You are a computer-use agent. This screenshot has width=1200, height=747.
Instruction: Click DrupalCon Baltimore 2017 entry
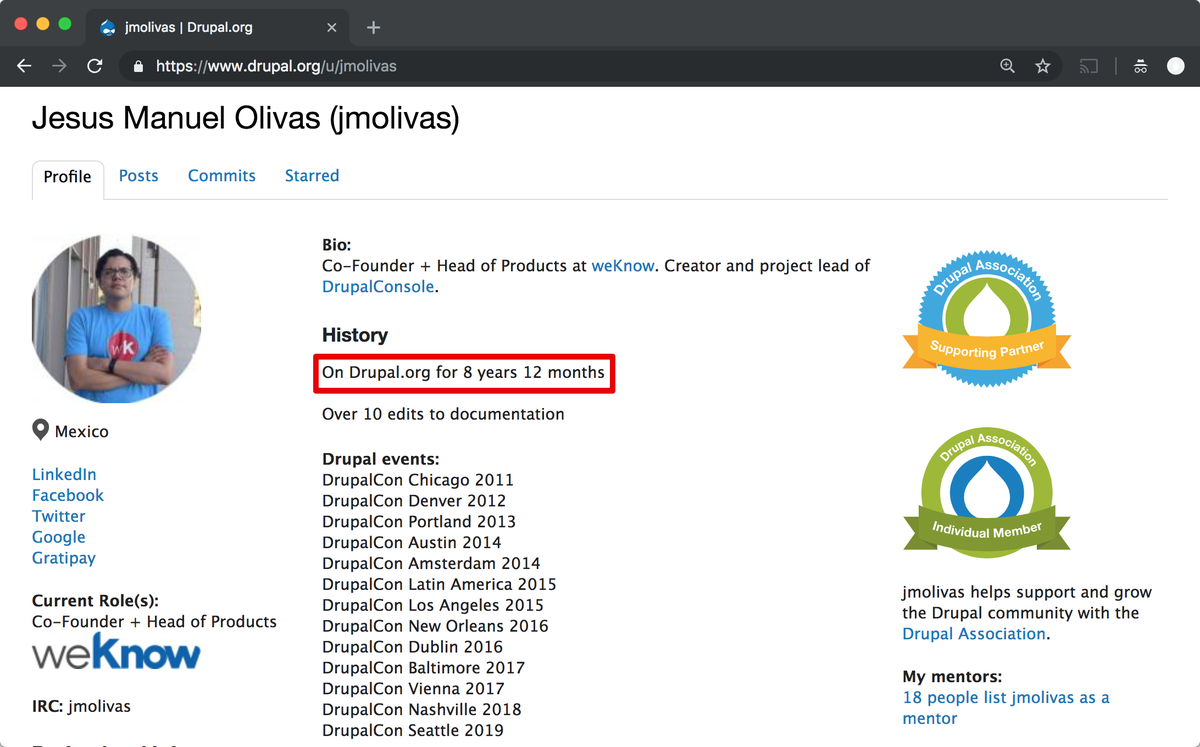point(423,668)
